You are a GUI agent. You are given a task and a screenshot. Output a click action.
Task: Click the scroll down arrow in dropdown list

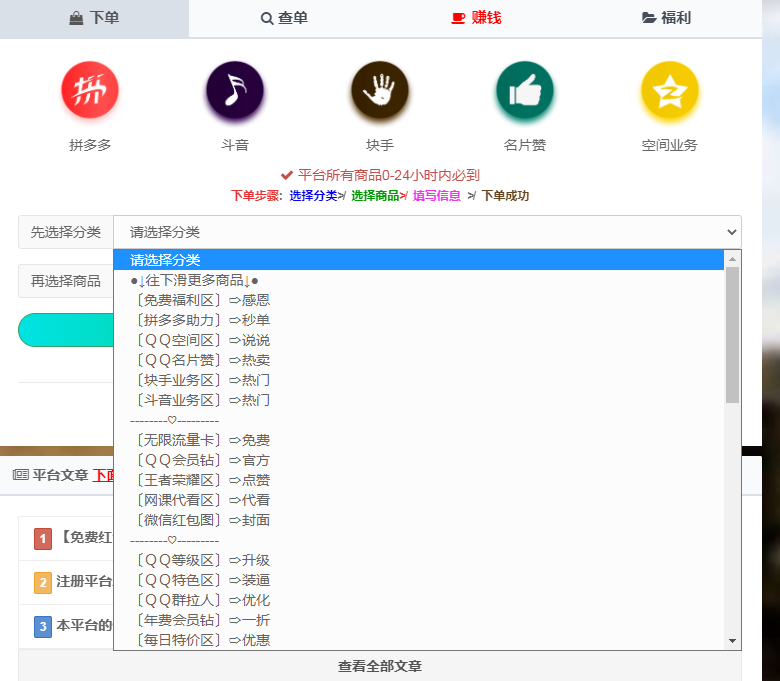[x=732, y=640]
